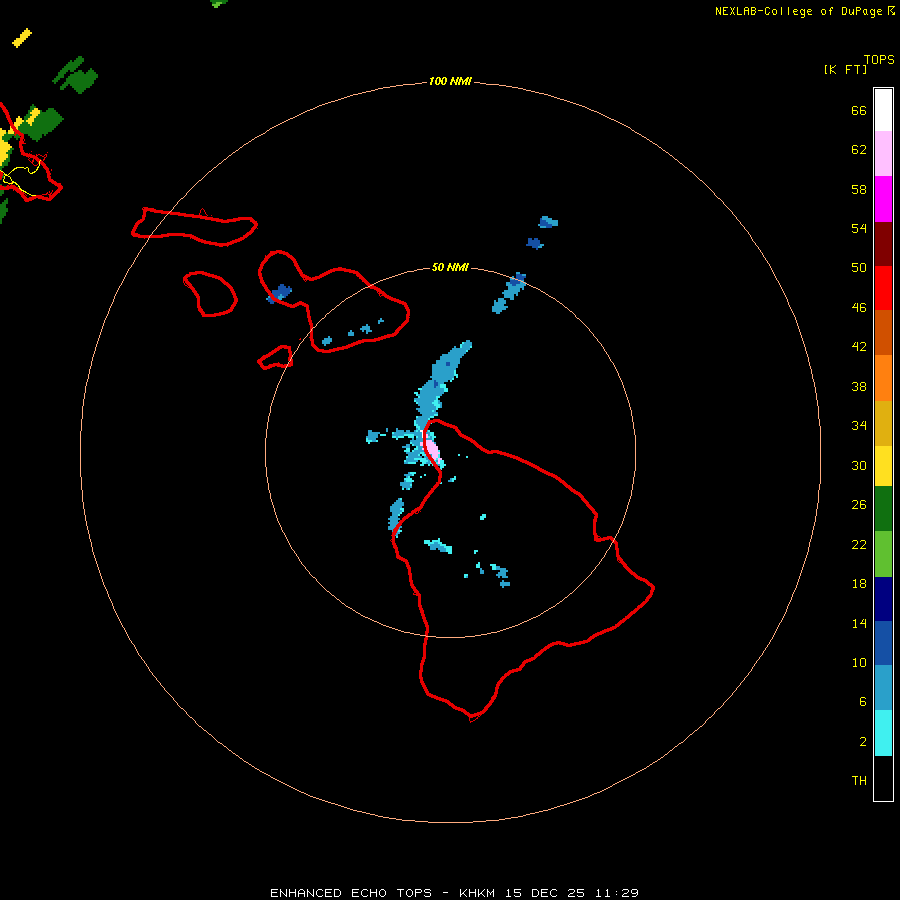Click the '[K FT]' units label
The width and height of the screenshot is (900, 900).
[845, 69]
